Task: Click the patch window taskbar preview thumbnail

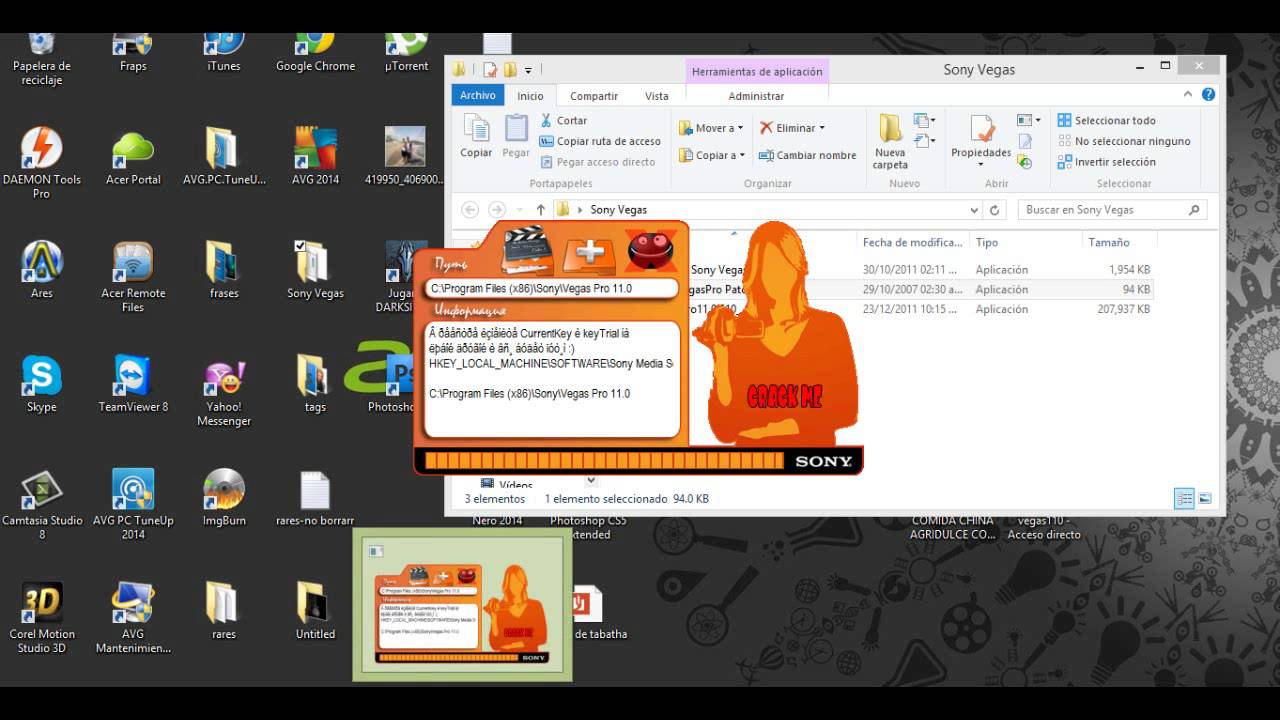Action: pos(462,605)
